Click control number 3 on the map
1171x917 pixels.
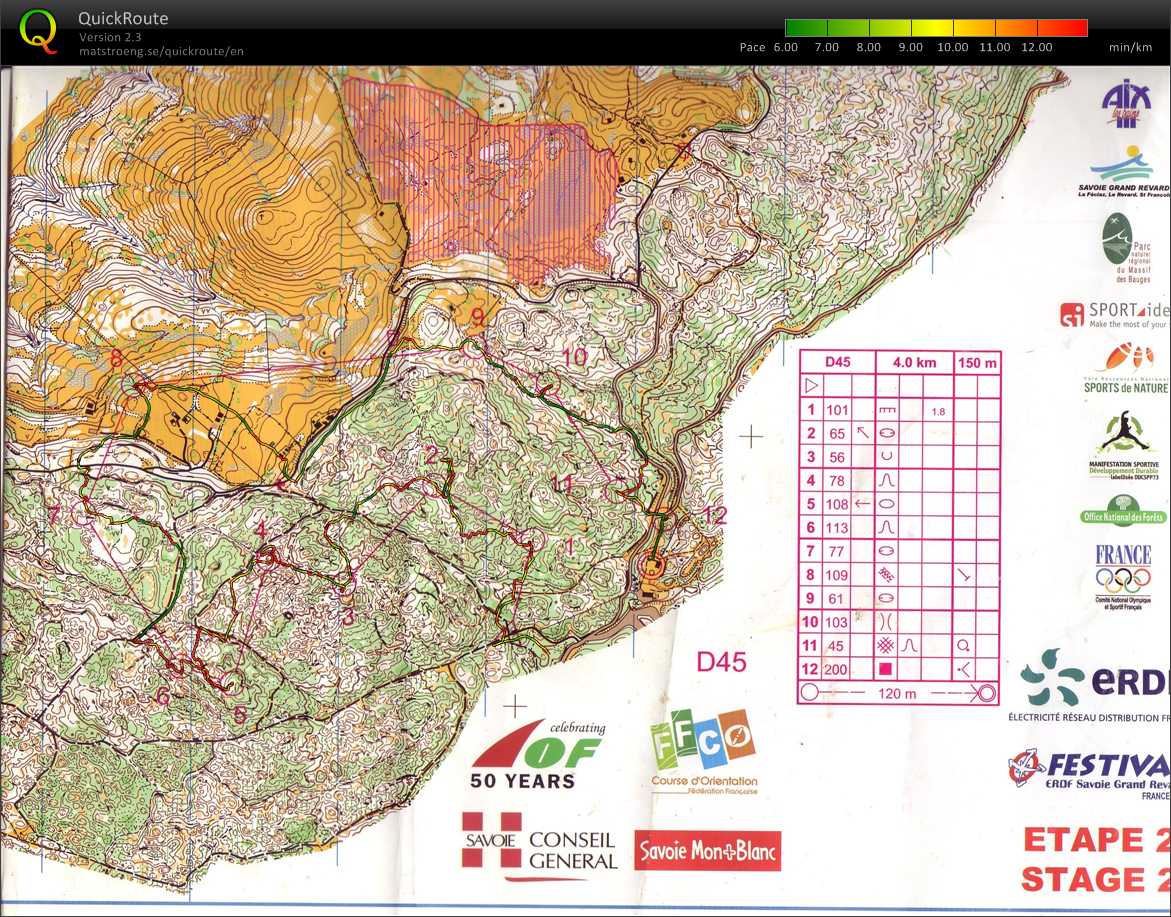347,617
